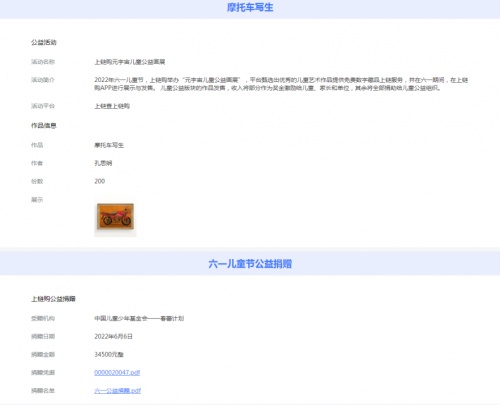
Task: Click the 展示 label beside the thumbnail
Action: point(37,200)
